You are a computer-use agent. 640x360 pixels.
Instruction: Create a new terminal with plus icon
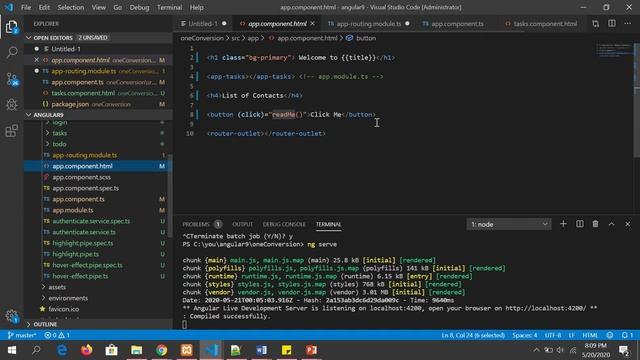pyautogui.click(x=563, y=224)
